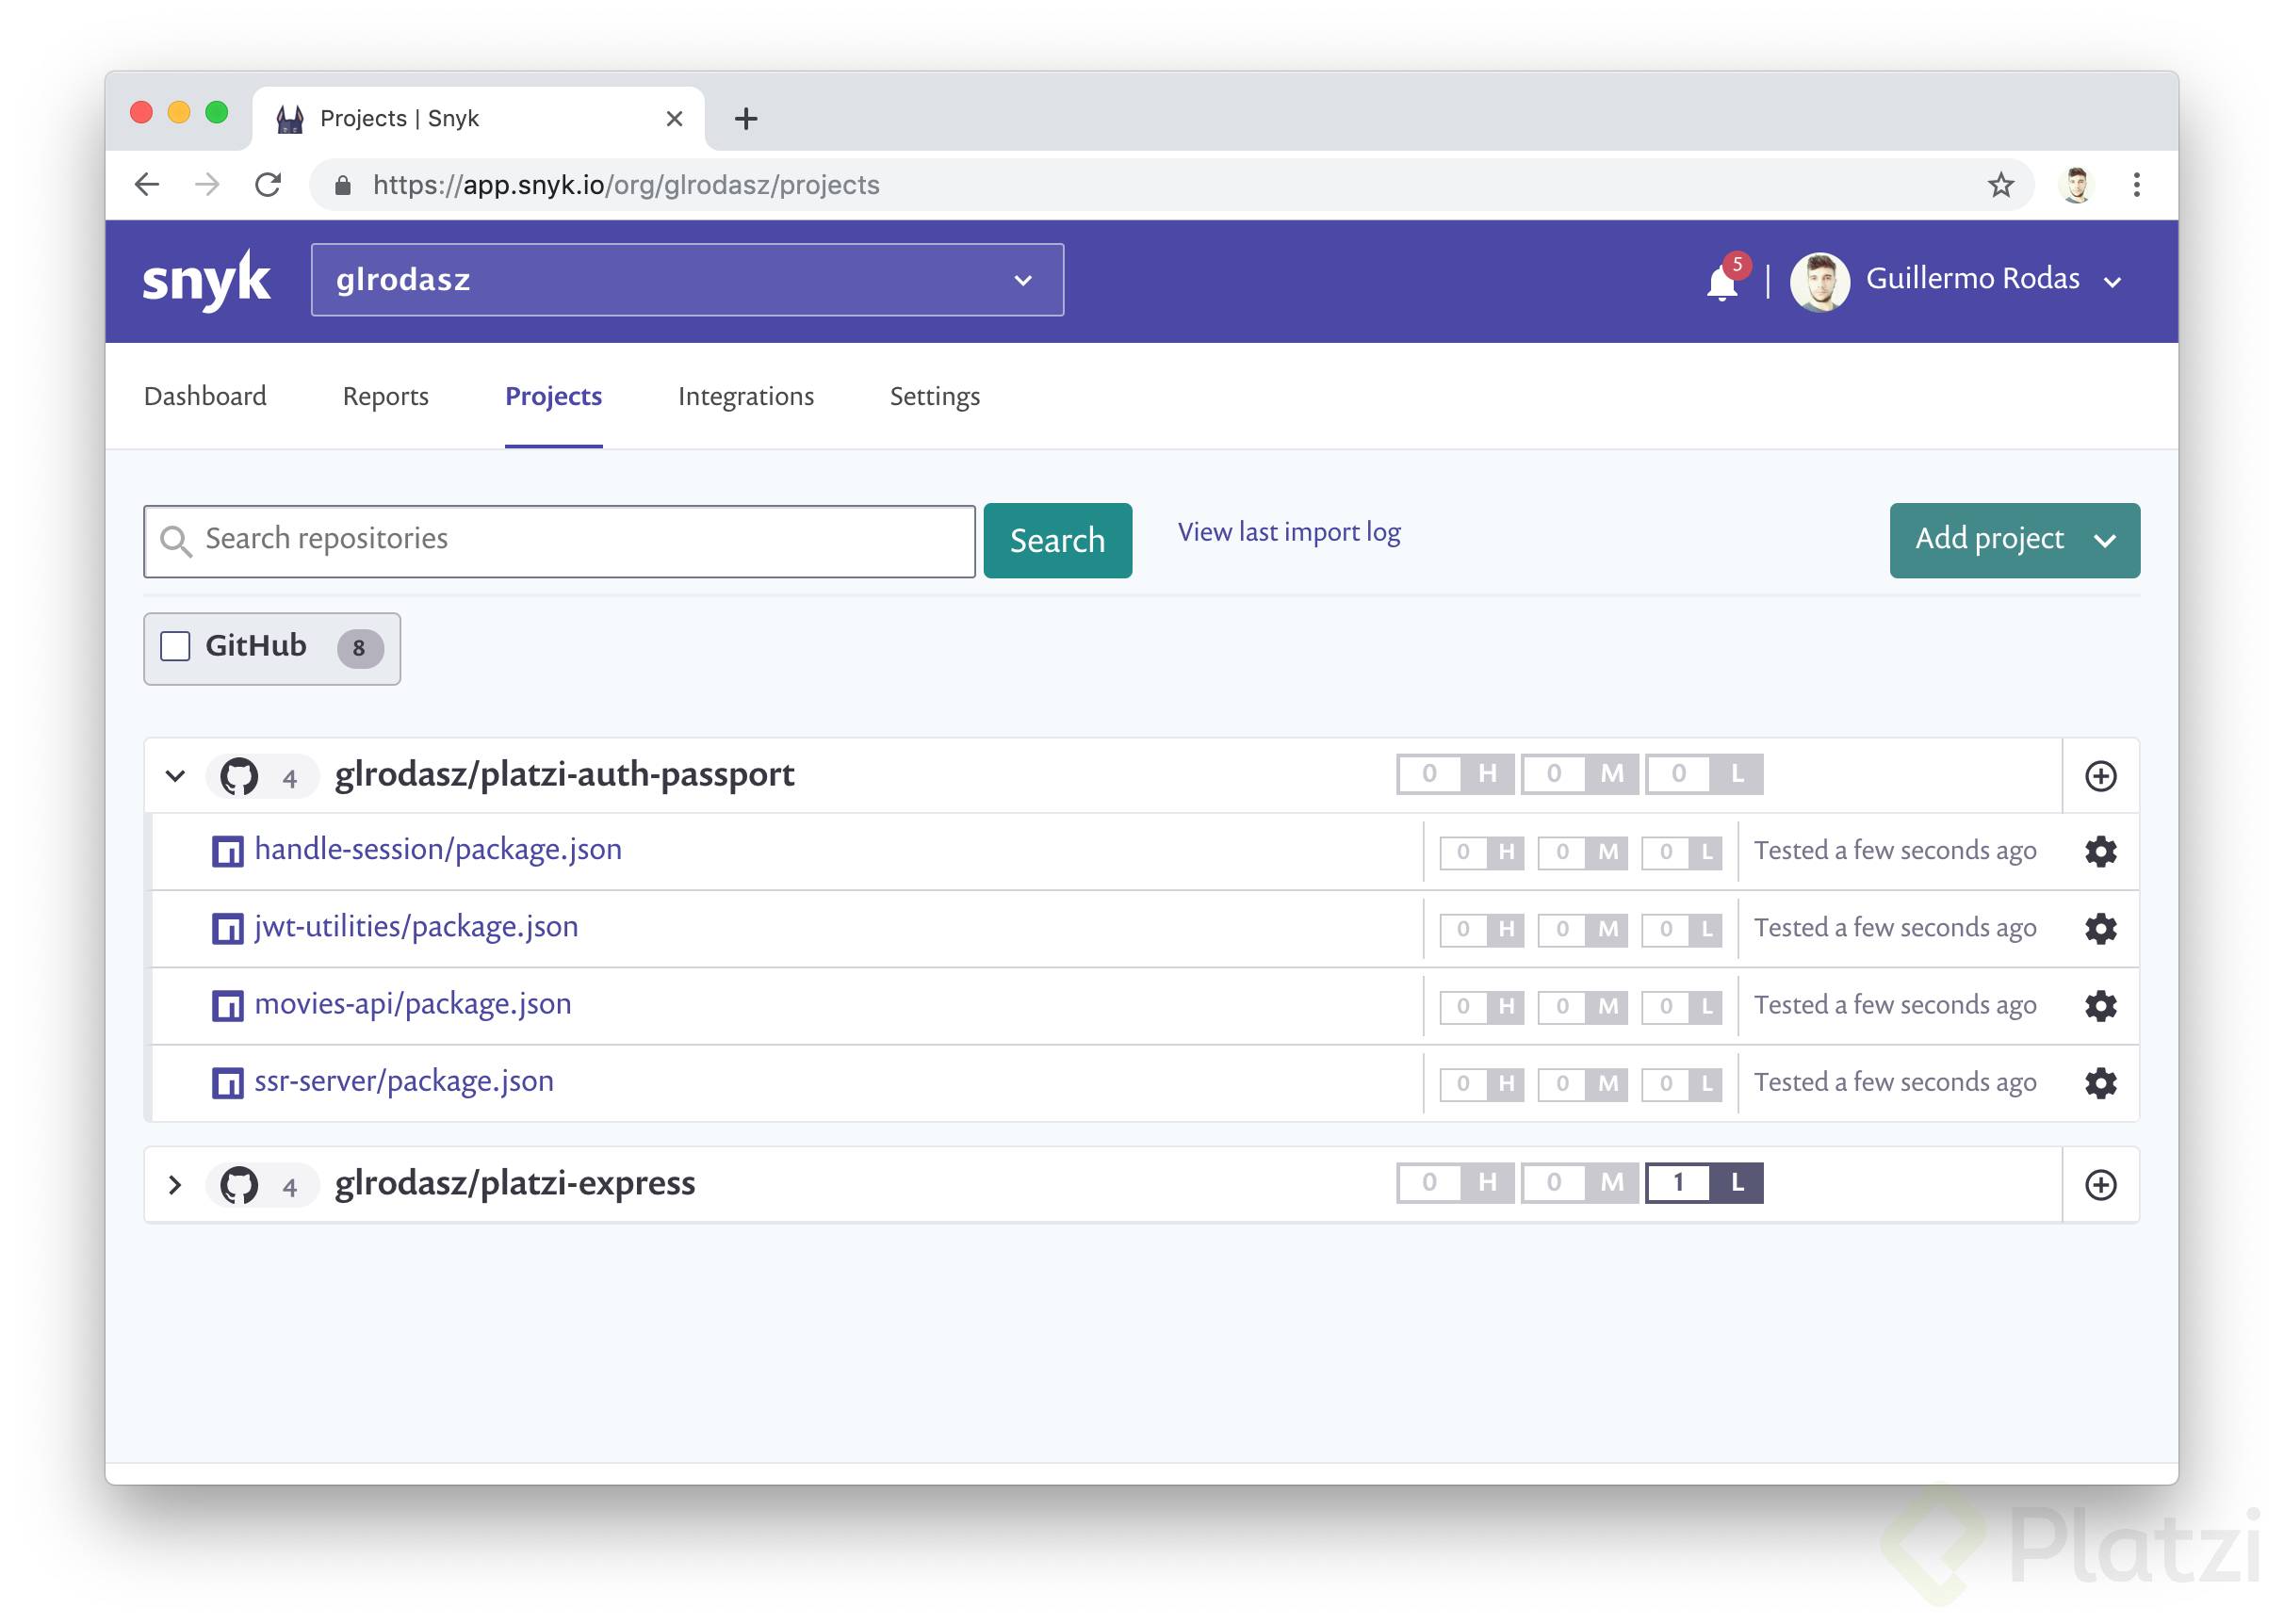
Task: Click Tested a few seconds ago on ssr-server row
Action: [1894, 1082]
